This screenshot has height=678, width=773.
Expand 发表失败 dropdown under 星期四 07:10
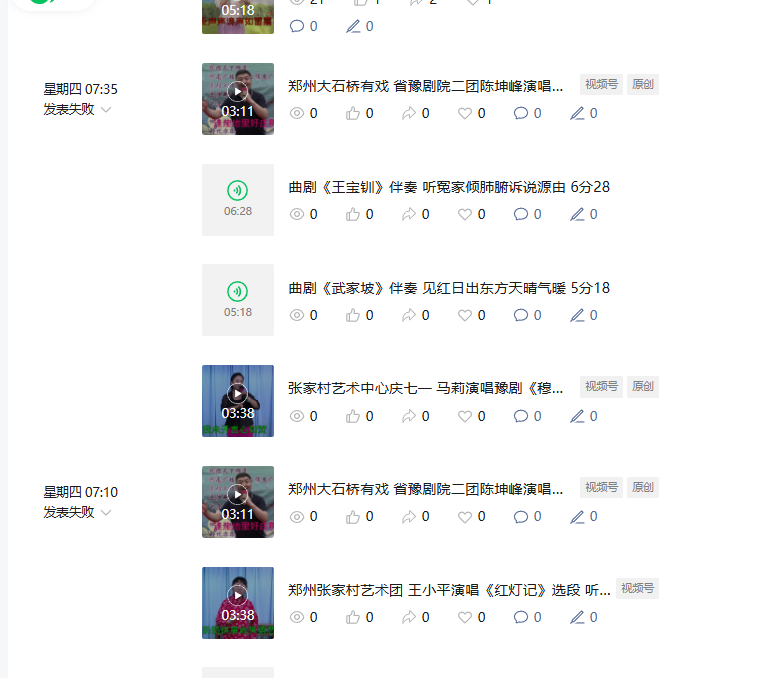tap(106, 513)
